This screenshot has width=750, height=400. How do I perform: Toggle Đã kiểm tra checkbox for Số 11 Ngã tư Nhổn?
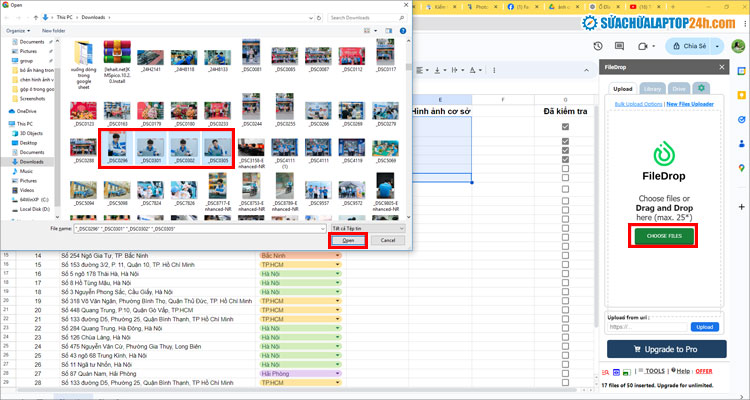(565, 365)
